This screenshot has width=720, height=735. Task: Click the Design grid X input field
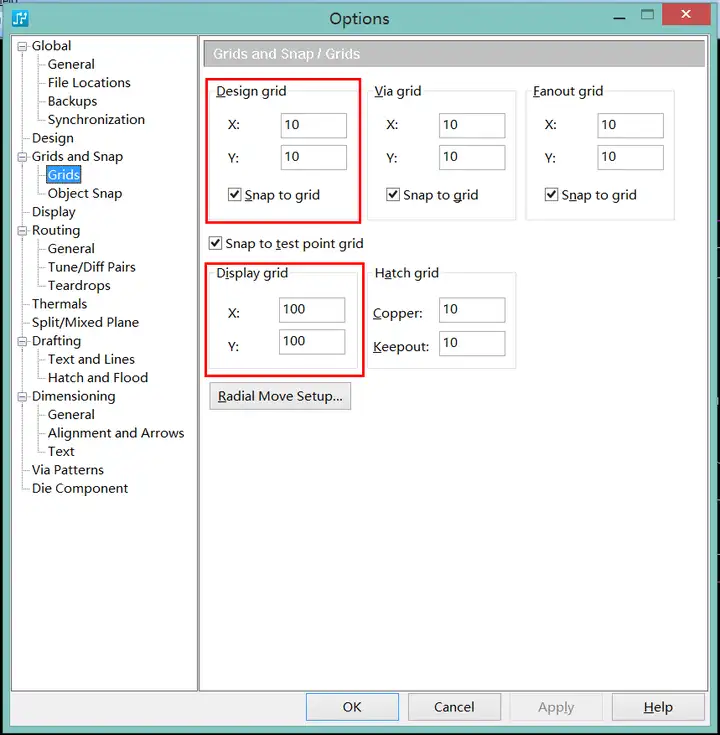click(x=314, y=125)
